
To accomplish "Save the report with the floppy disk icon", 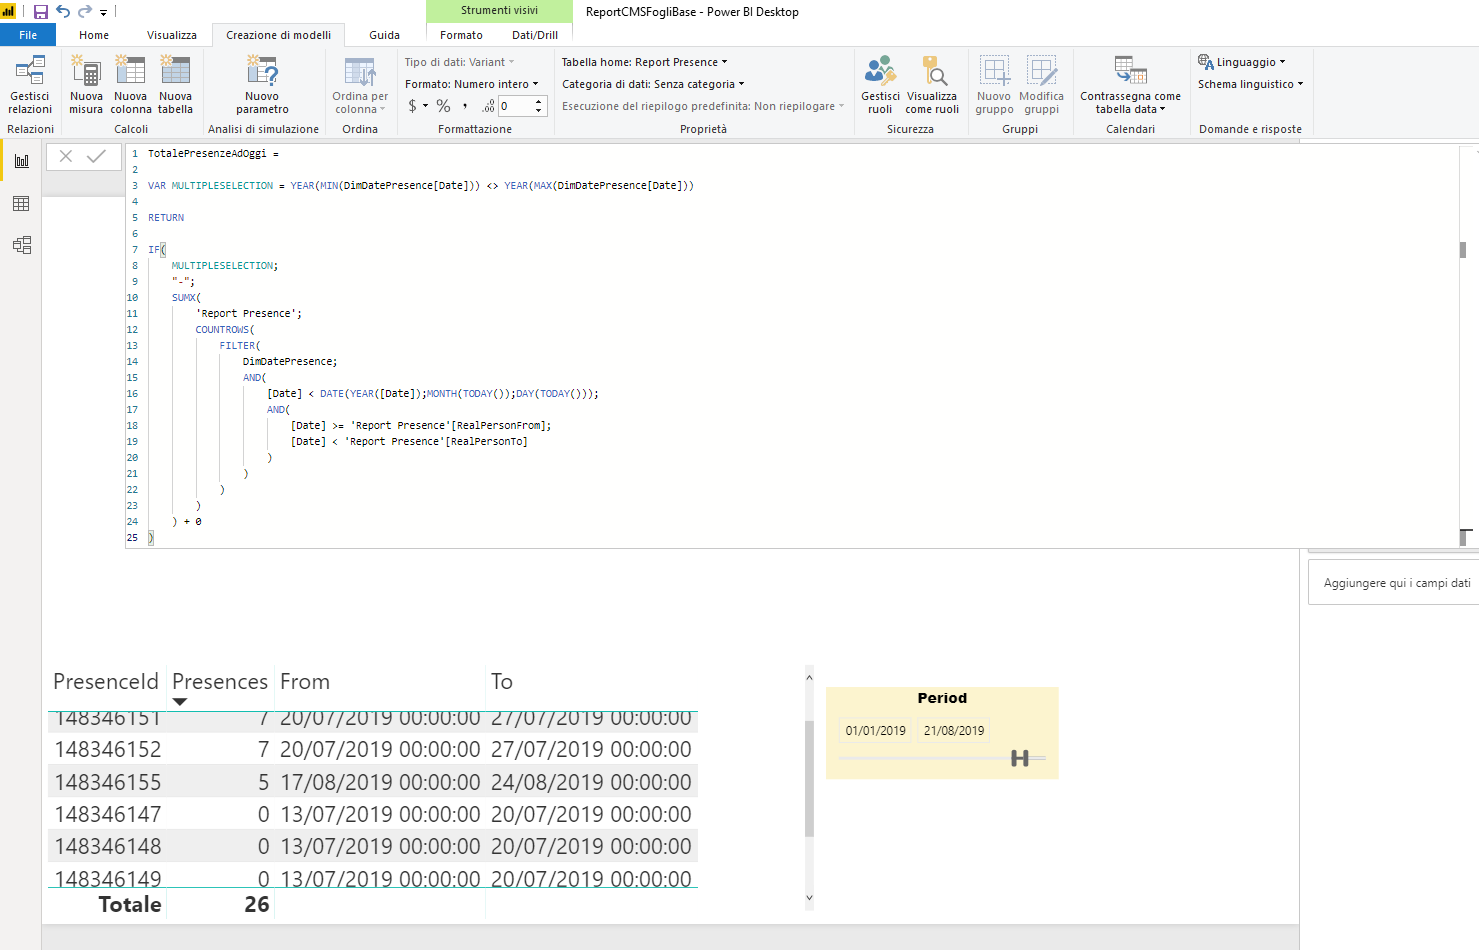I will 41,12.
